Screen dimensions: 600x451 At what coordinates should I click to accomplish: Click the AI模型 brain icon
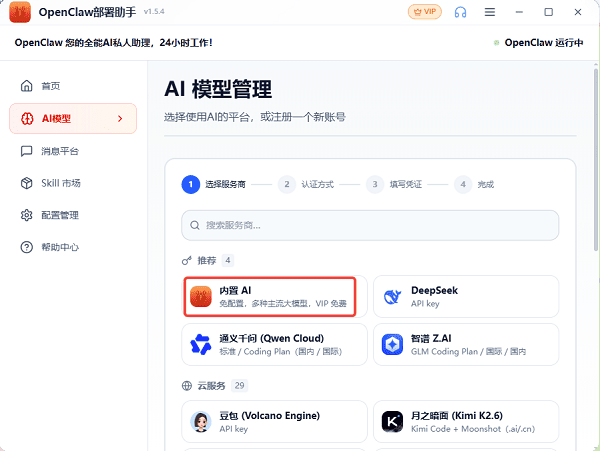27,119
